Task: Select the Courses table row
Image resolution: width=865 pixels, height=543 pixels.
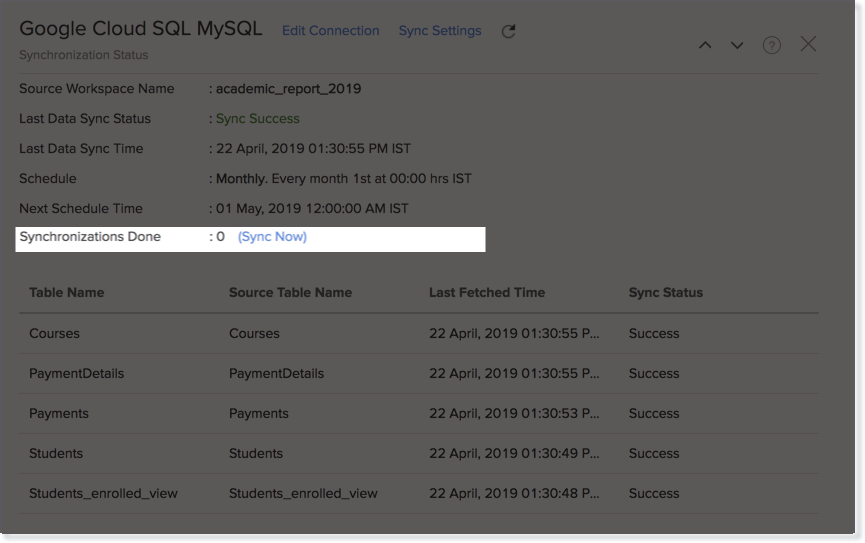Action: (x=54, y=333)
